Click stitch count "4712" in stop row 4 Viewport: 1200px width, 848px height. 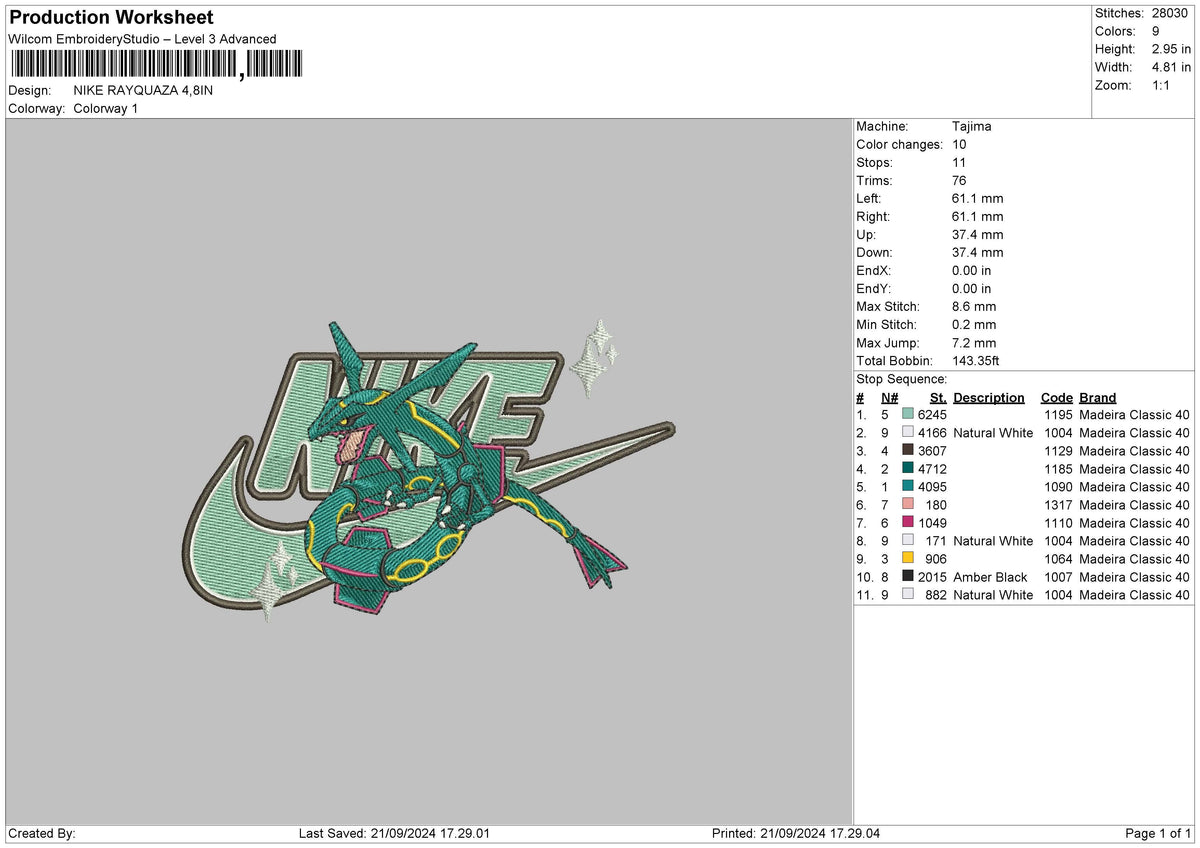[932, 469]
